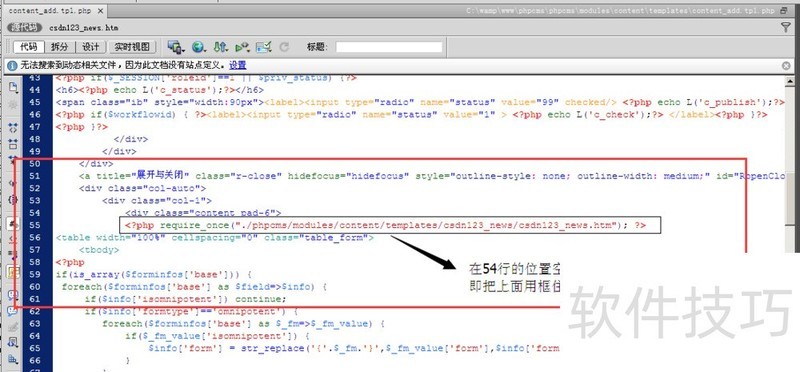This screenshot has width=800, height=372.
Task: Click the 标题 title input field
Action: 389,47
